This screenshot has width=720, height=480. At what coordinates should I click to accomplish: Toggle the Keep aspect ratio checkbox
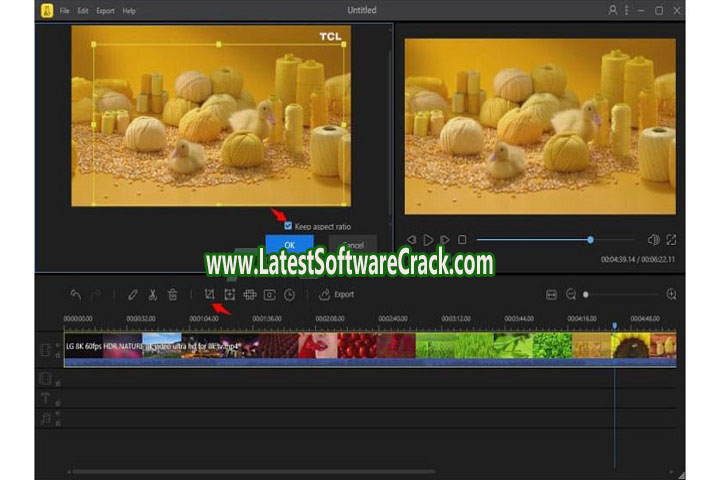point(288,226)
